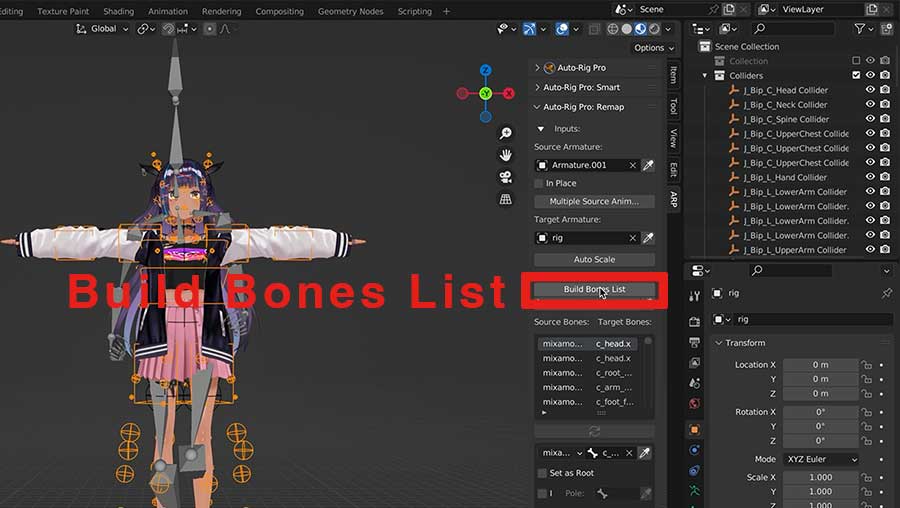Switch perspective/orthographic grid icon
This screenshot has width=900, height=508.
[506, 199]
